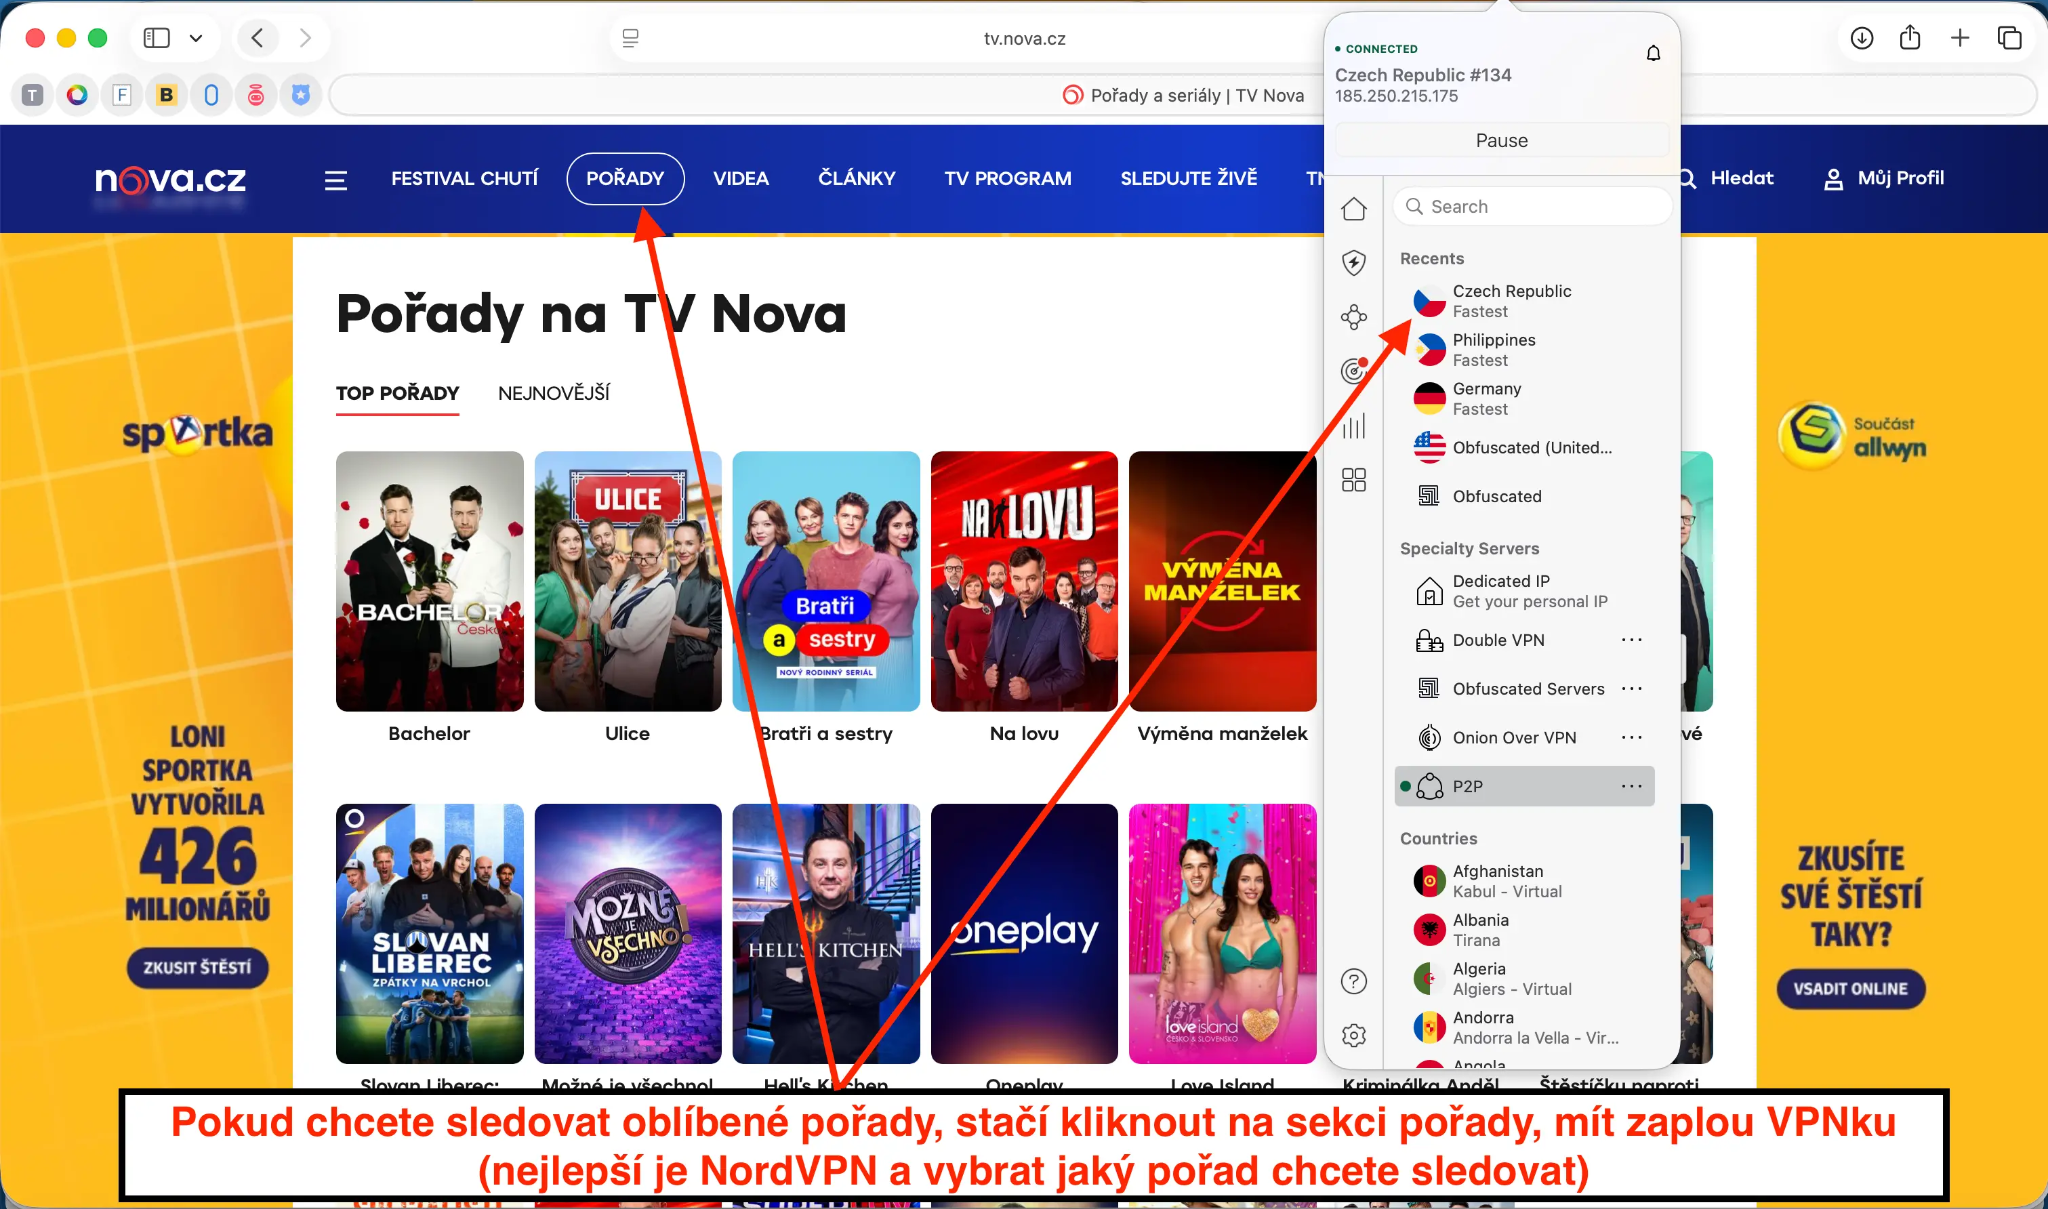This screenshot has height=1209, width=2048.
Task: Select Germany Fastest server in Recents
Action: 1487,398
